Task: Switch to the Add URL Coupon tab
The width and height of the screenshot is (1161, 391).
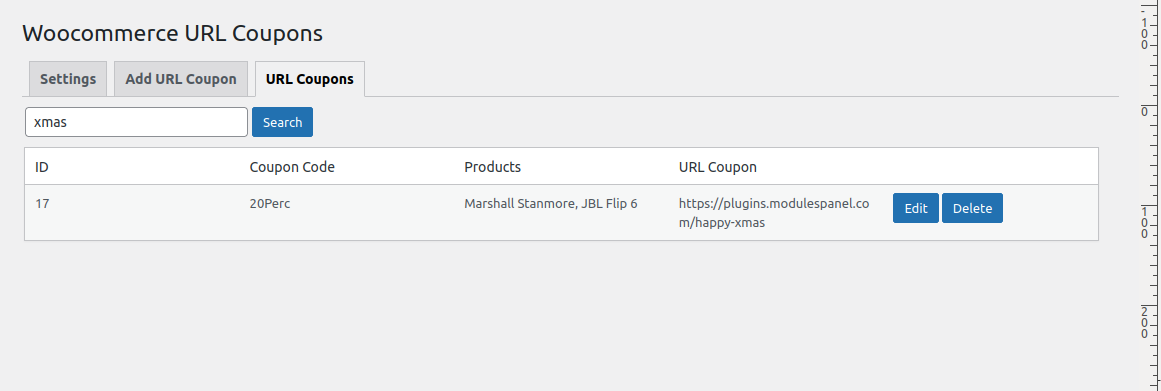Action: pos(181,79)
